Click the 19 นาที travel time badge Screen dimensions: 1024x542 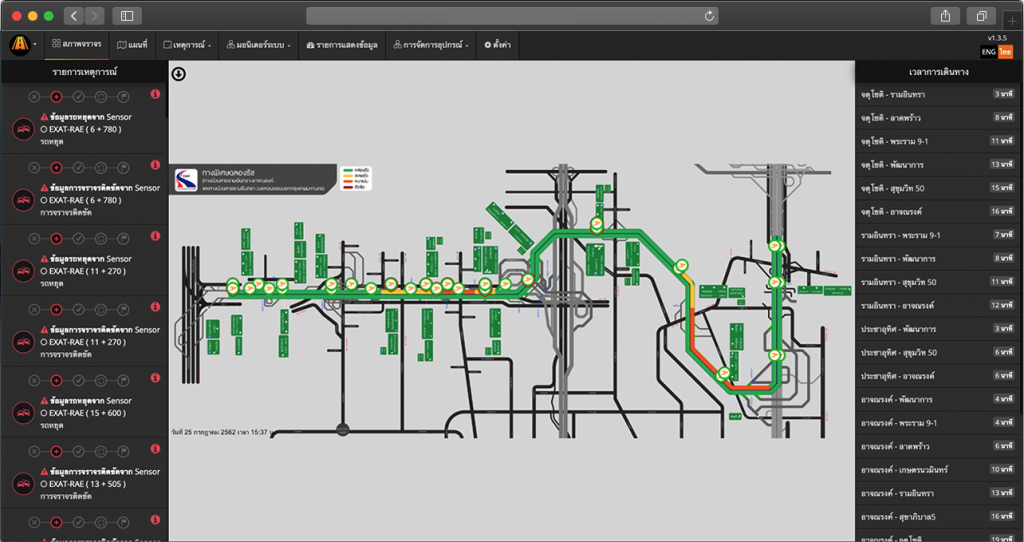coord(1002,539)
